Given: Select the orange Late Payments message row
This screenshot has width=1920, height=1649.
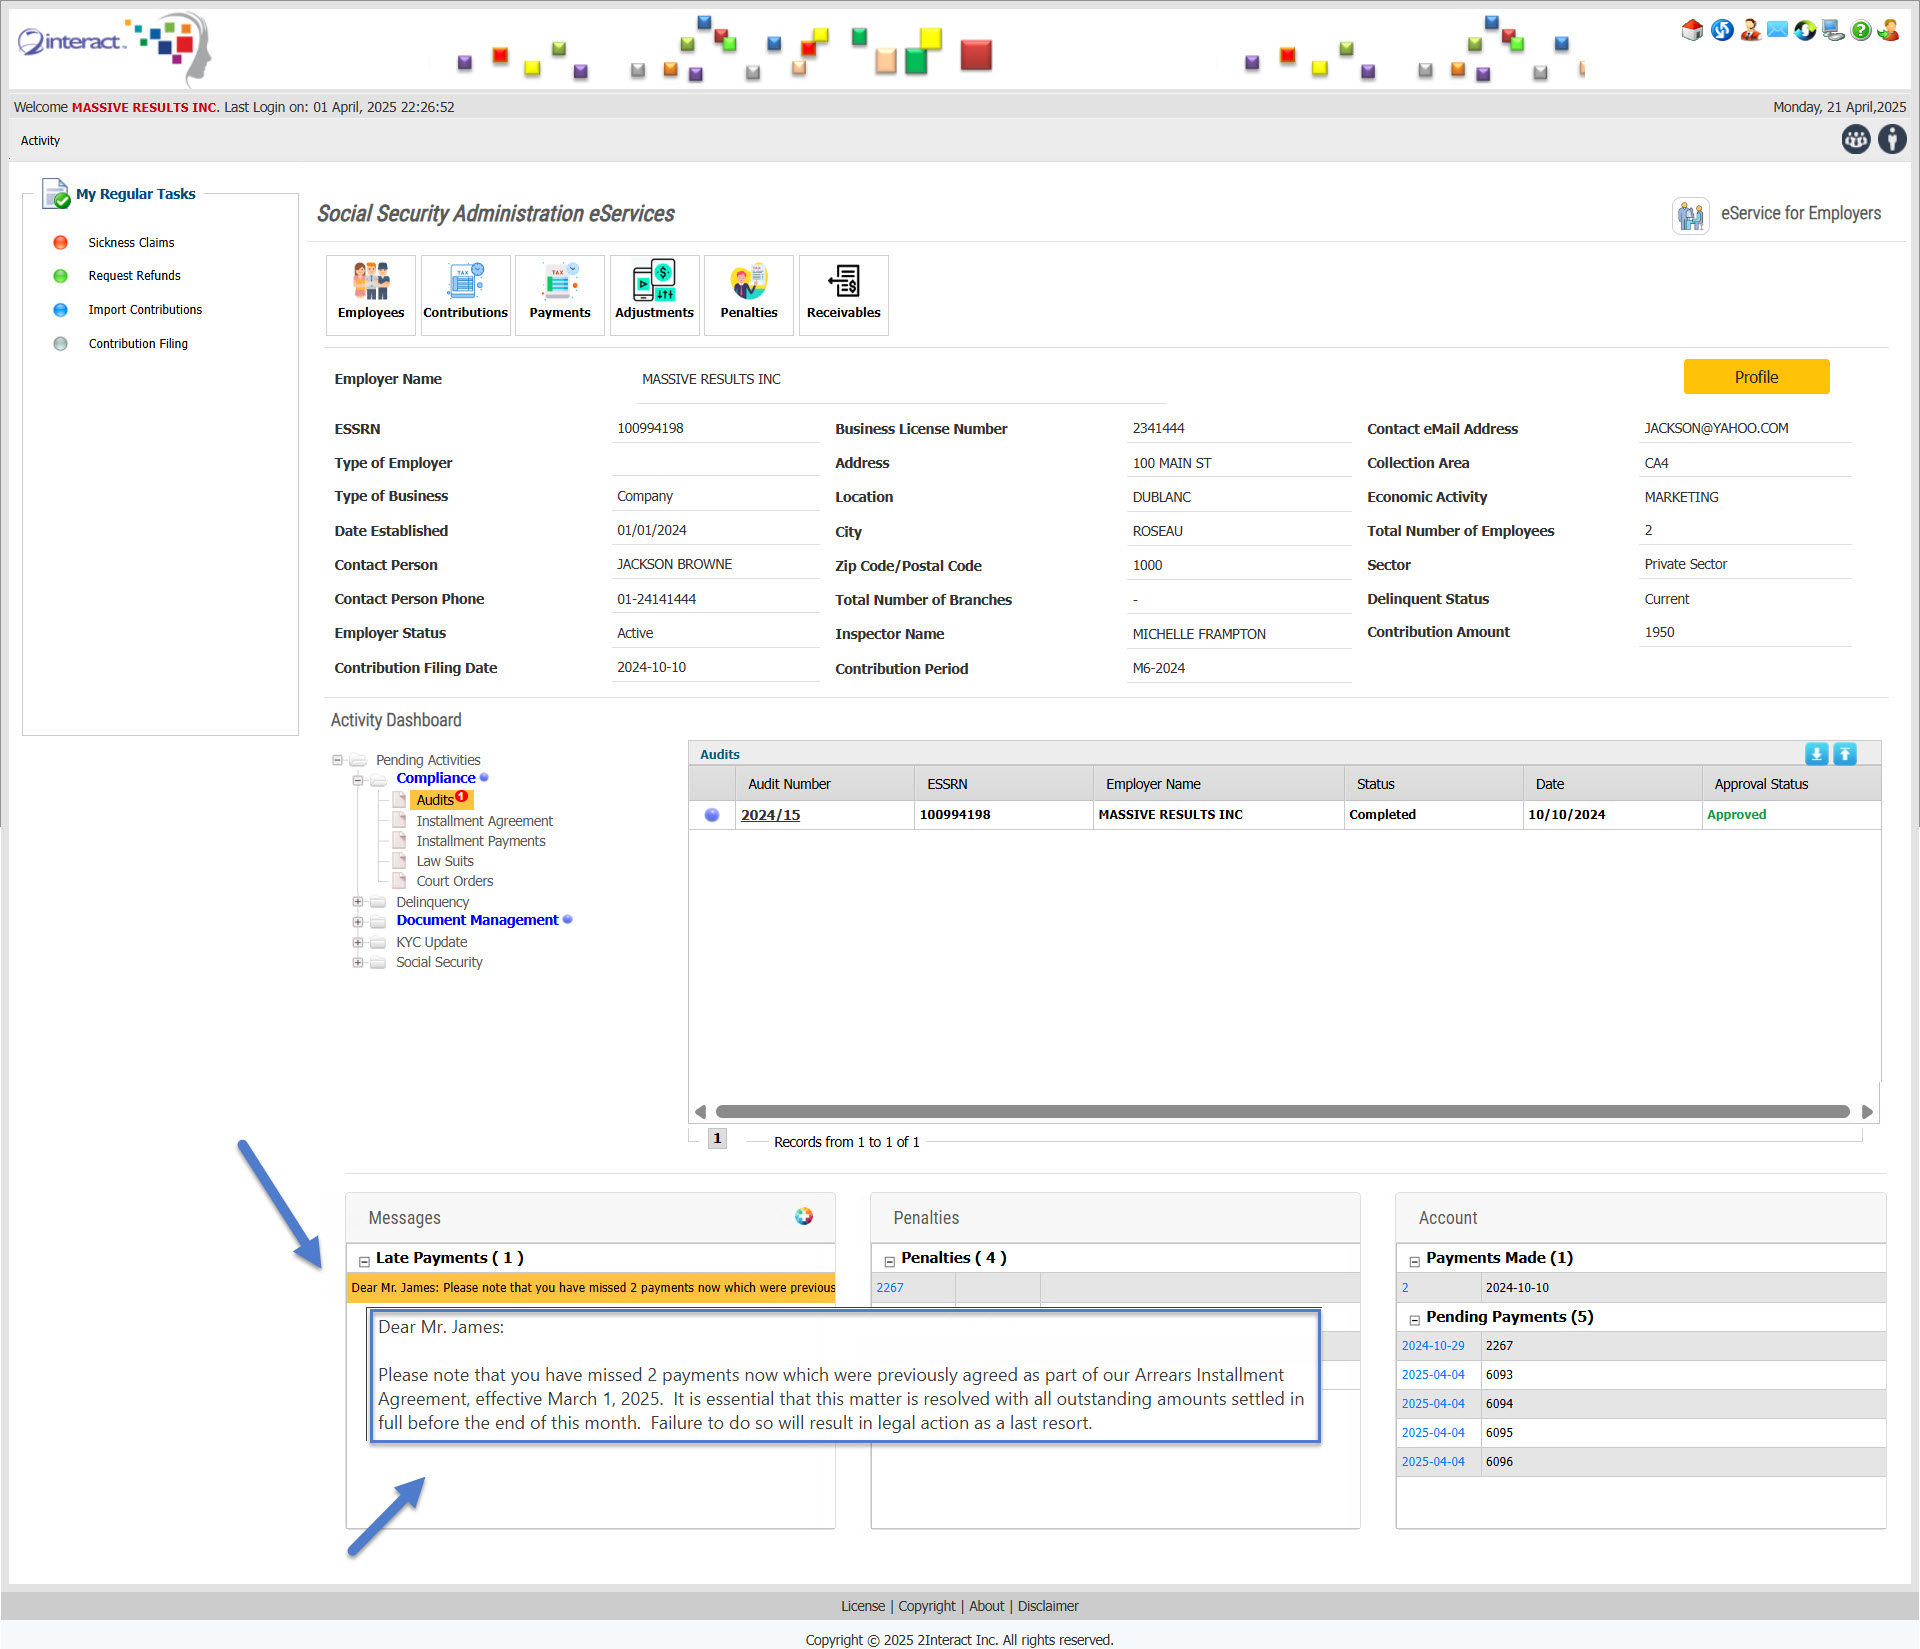Looking at the screenshot, I should pos(591,1288).
